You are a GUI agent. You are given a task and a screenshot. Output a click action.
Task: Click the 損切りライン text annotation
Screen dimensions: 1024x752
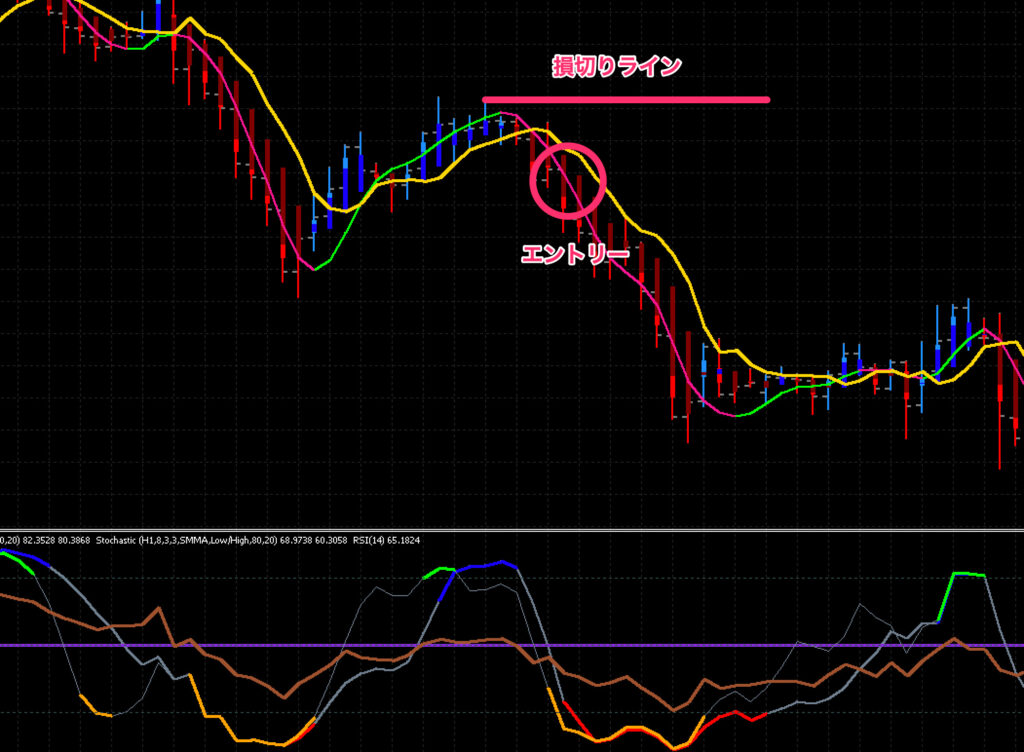(x=617, y=63)
